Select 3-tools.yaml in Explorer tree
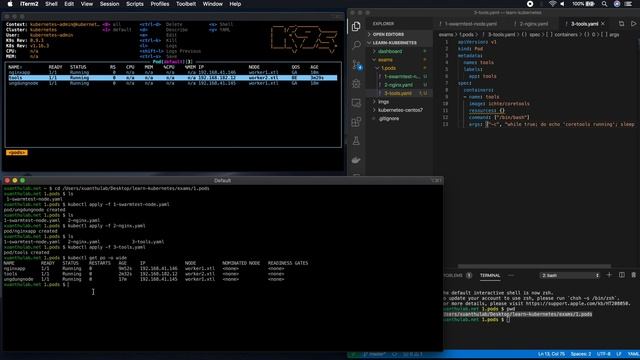The width and height of the screenshot is (640, 360). pyautogui.click(x=398, y=93)
